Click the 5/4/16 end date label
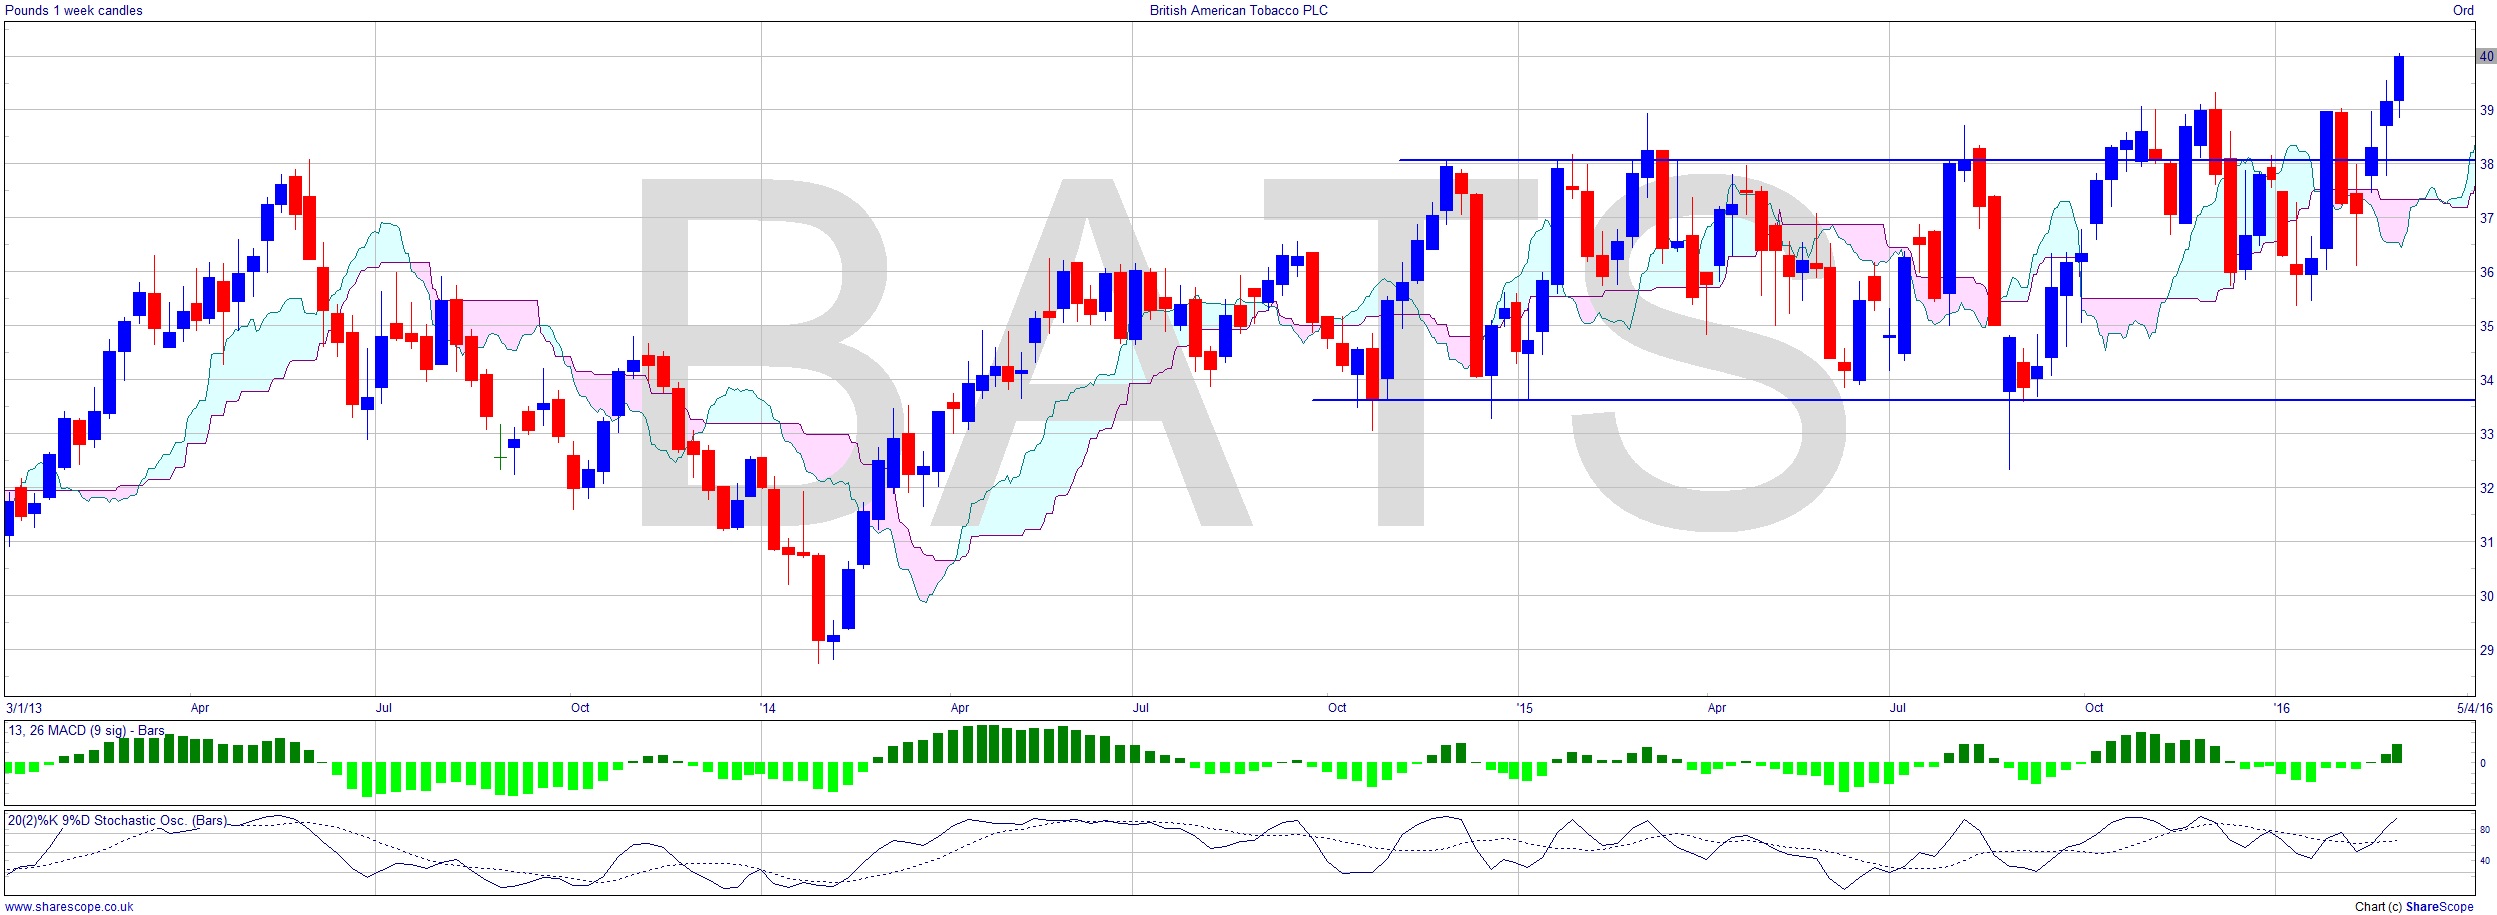The width and height of the screenshot is (2497, 915). [2474, 708]
